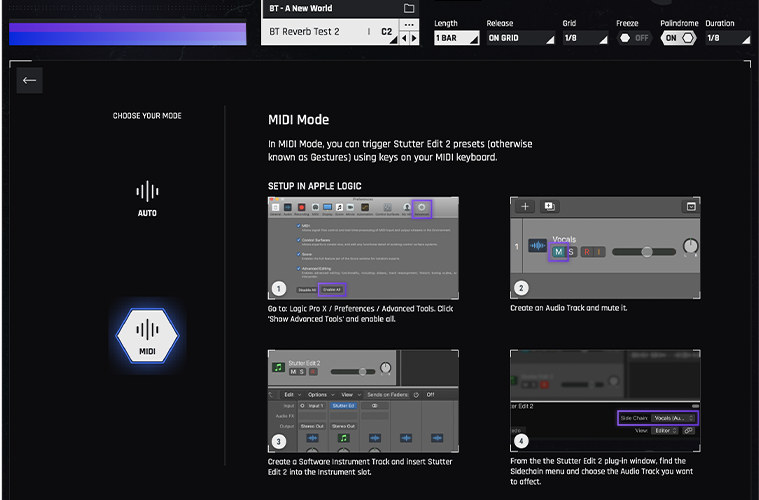Go to previous preset with left arrow
This screenshot has width=759, height=500.
[404, 38]
